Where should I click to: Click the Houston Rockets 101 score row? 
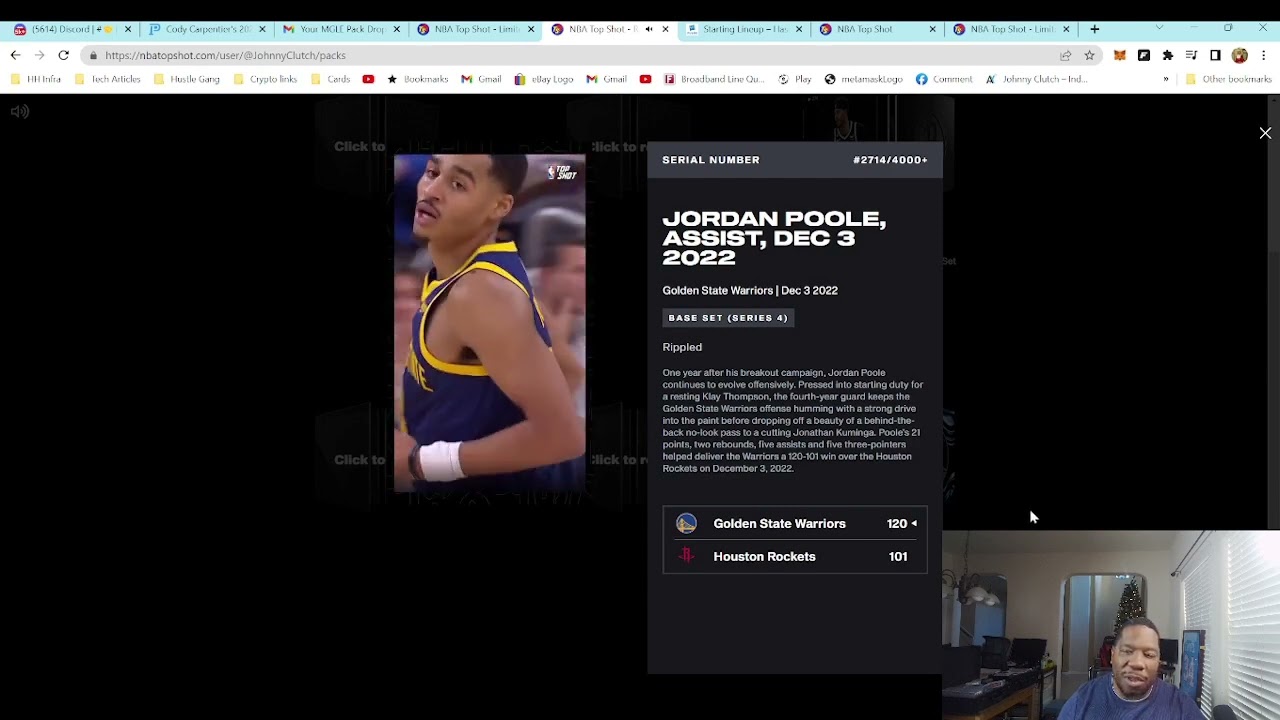[795, 556]
